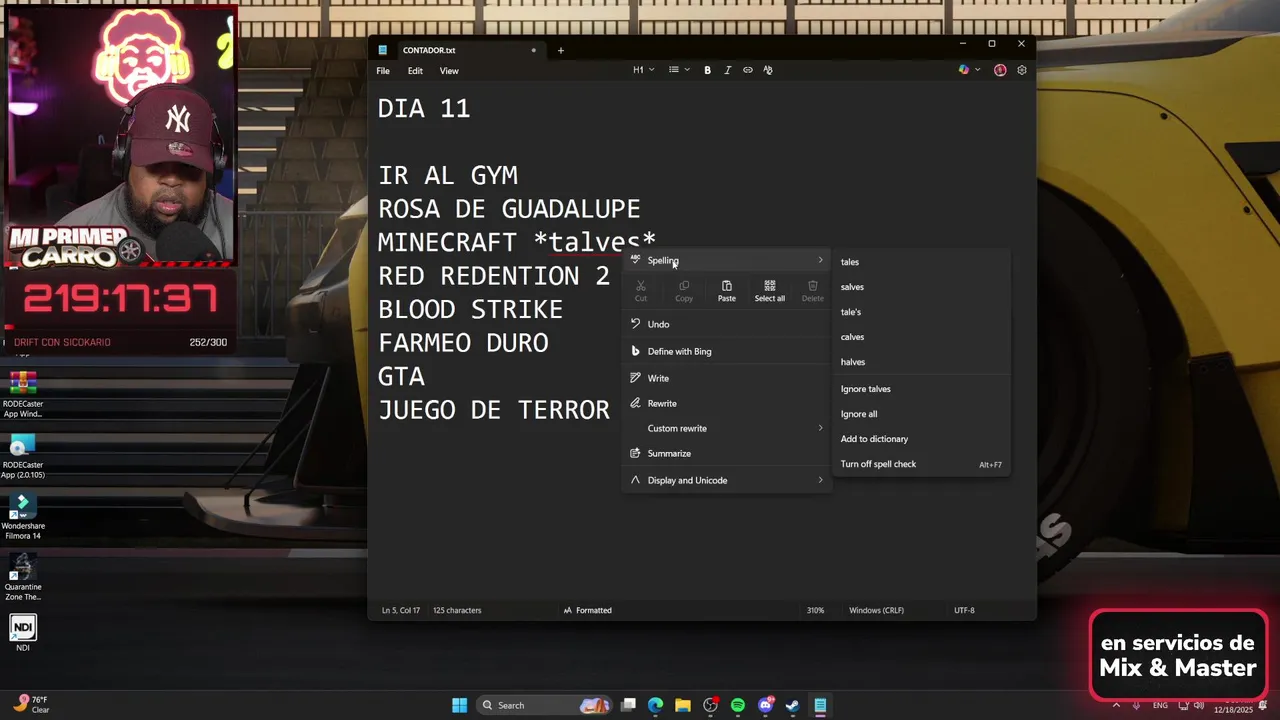
Task: Click the Formatted status bar indicator
Action: point(587,610)
